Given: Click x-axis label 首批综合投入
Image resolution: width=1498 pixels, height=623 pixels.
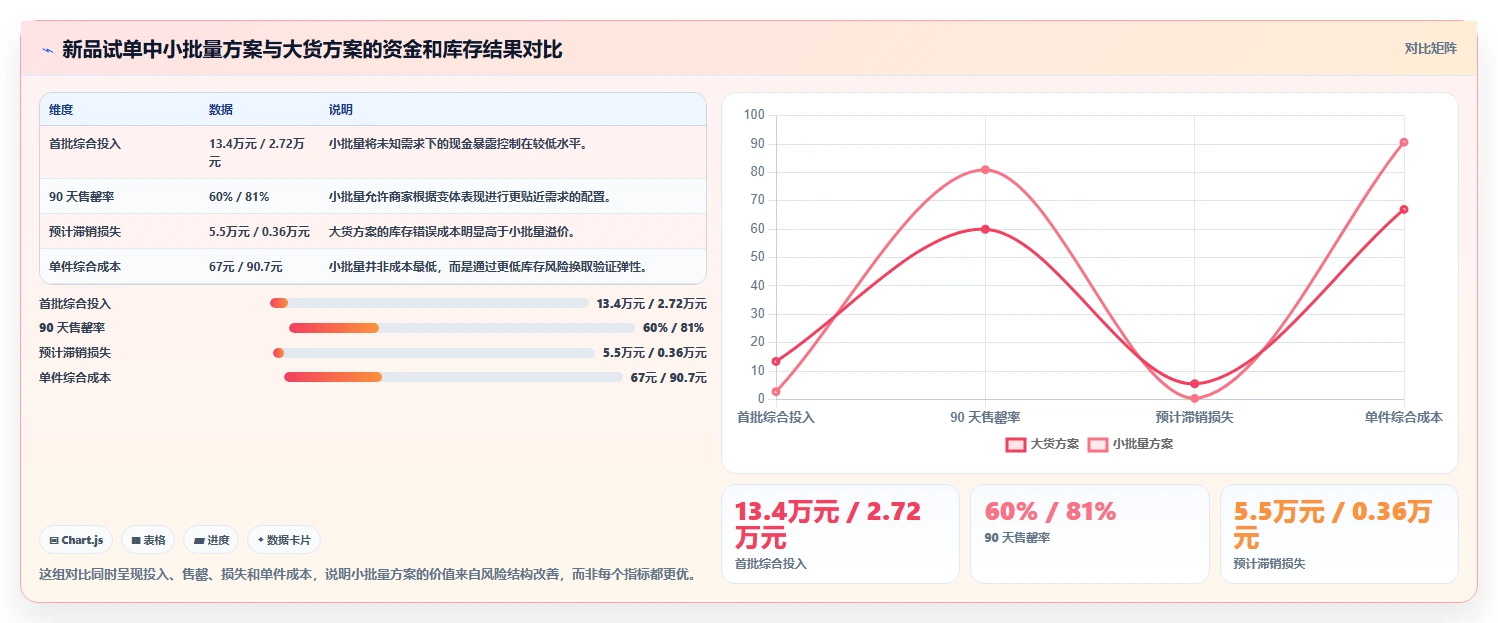Looking at the screenshot, I should [x=776, y=417].
